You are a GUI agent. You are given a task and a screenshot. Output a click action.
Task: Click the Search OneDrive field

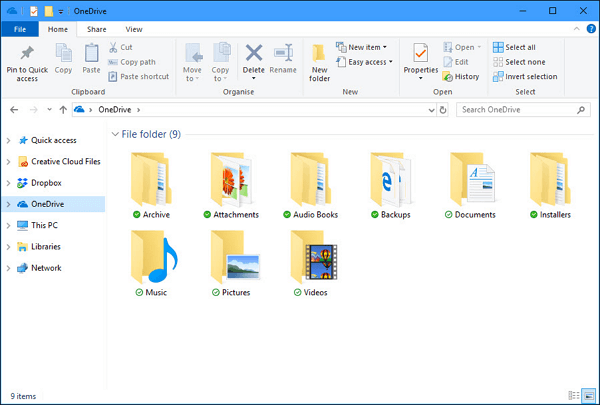(x=520, y=109)
